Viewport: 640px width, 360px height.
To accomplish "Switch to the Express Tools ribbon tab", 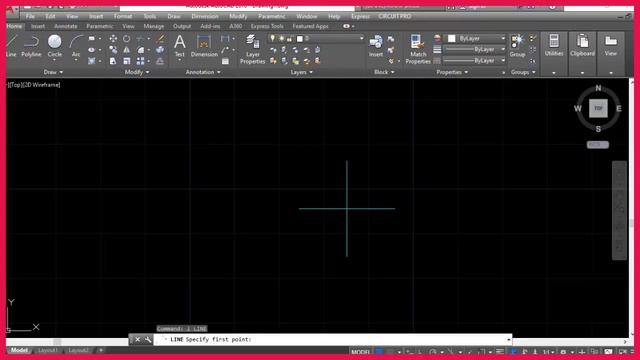I will [x=267, y=26].
